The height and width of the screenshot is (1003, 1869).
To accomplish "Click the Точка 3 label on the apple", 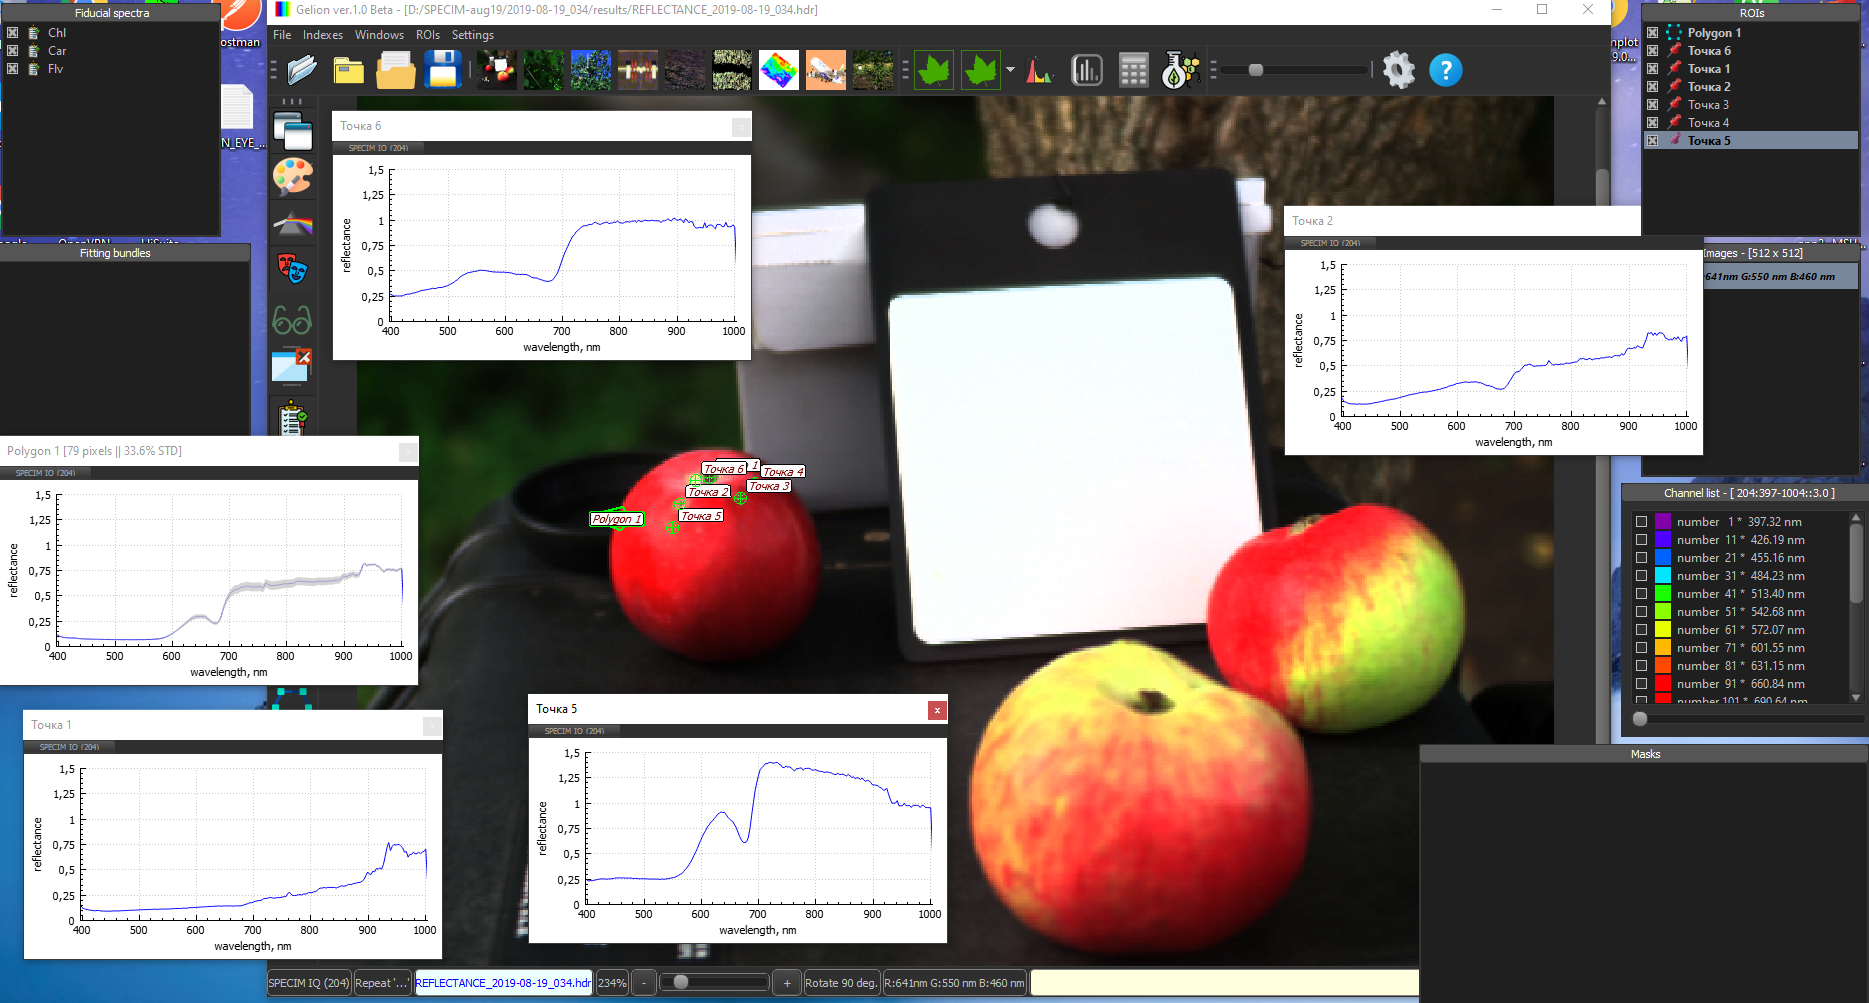I will click(x=769, y=486).
